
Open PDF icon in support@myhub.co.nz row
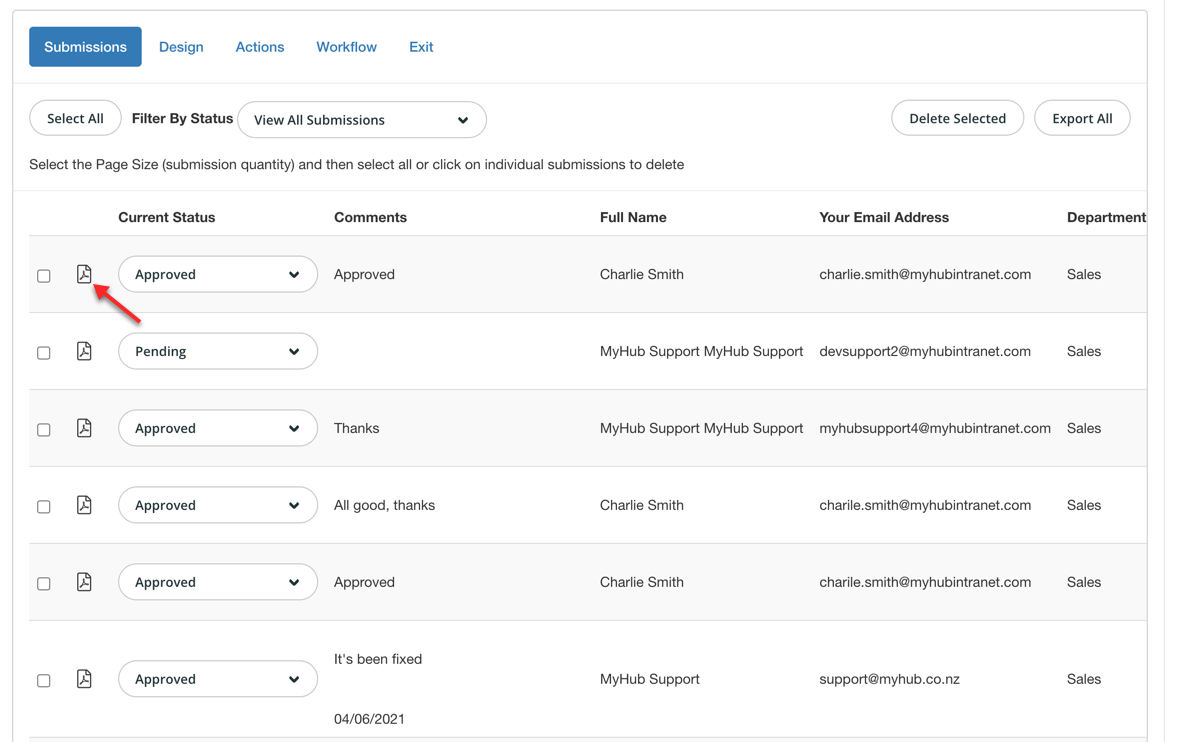(x=84, y=678)
